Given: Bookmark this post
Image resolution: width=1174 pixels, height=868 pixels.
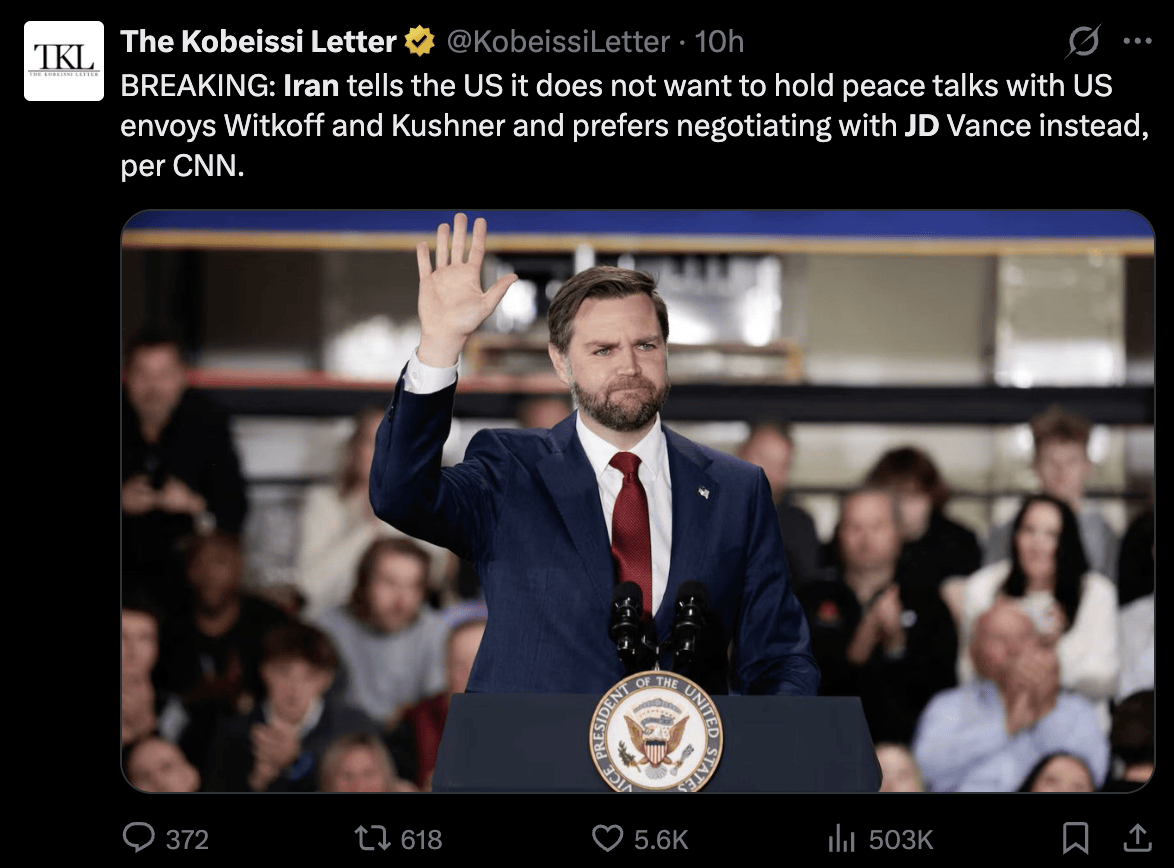Looking at the screenshot, I should pyautogui.click(x=1075, y=838).
